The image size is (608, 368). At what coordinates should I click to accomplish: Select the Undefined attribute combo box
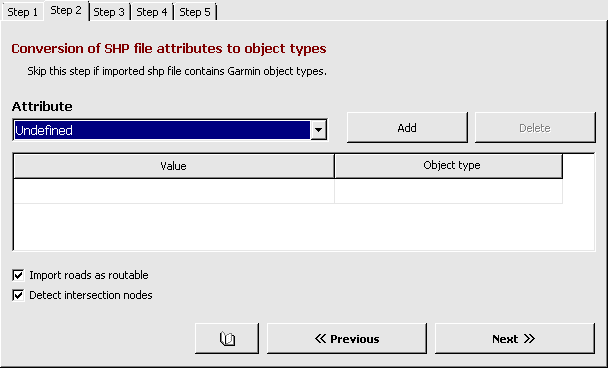point(170,130)
